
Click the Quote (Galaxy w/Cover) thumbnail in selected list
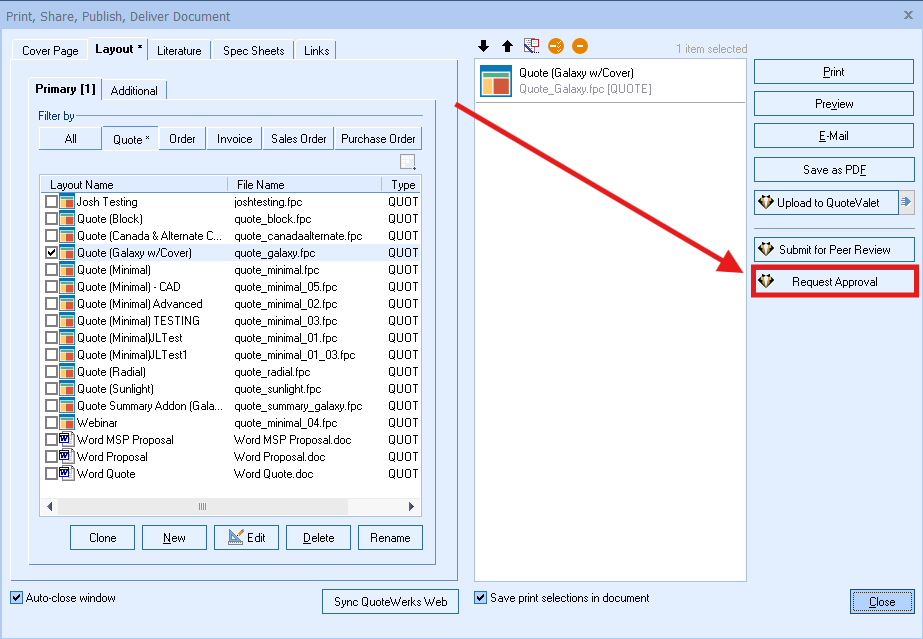click(x=496, y=80)
